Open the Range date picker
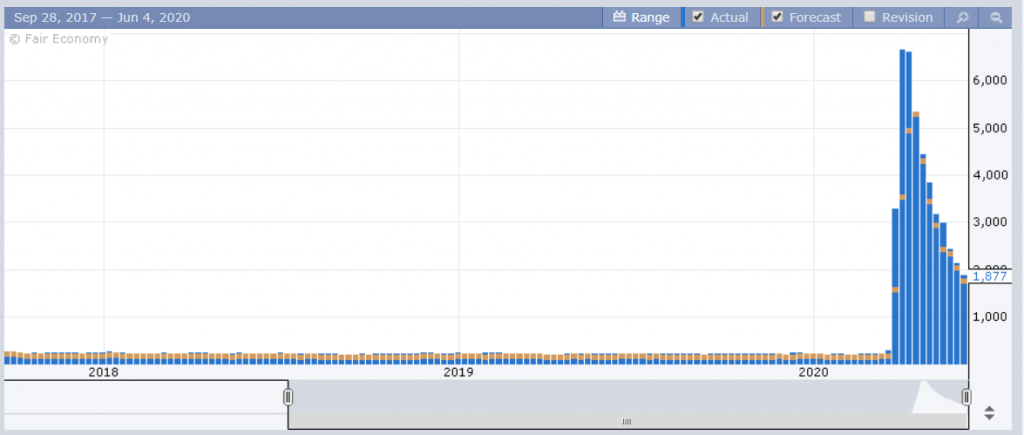 point(641,18)
